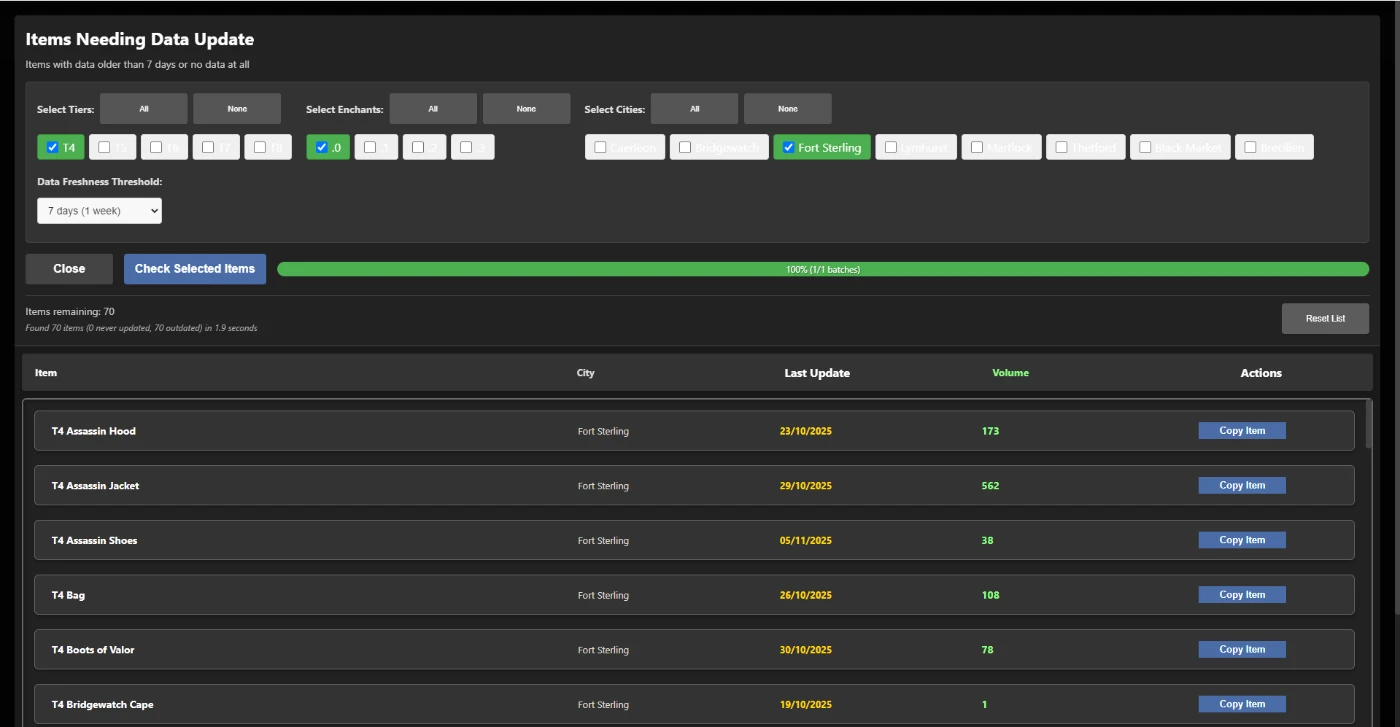The height and width of the screenshot is (727, 1400).
Task: Uncheck the T4 tier checkbox
Action: pyautogui.click(x=53, y=148)
